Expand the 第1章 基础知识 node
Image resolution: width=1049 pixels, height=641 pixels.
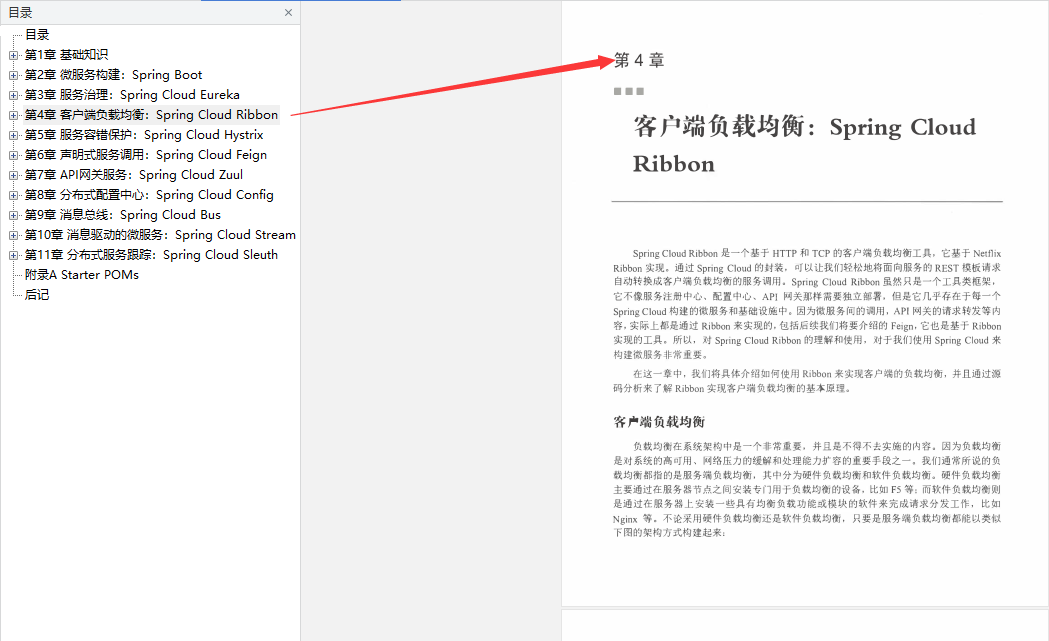pos(13,55)
